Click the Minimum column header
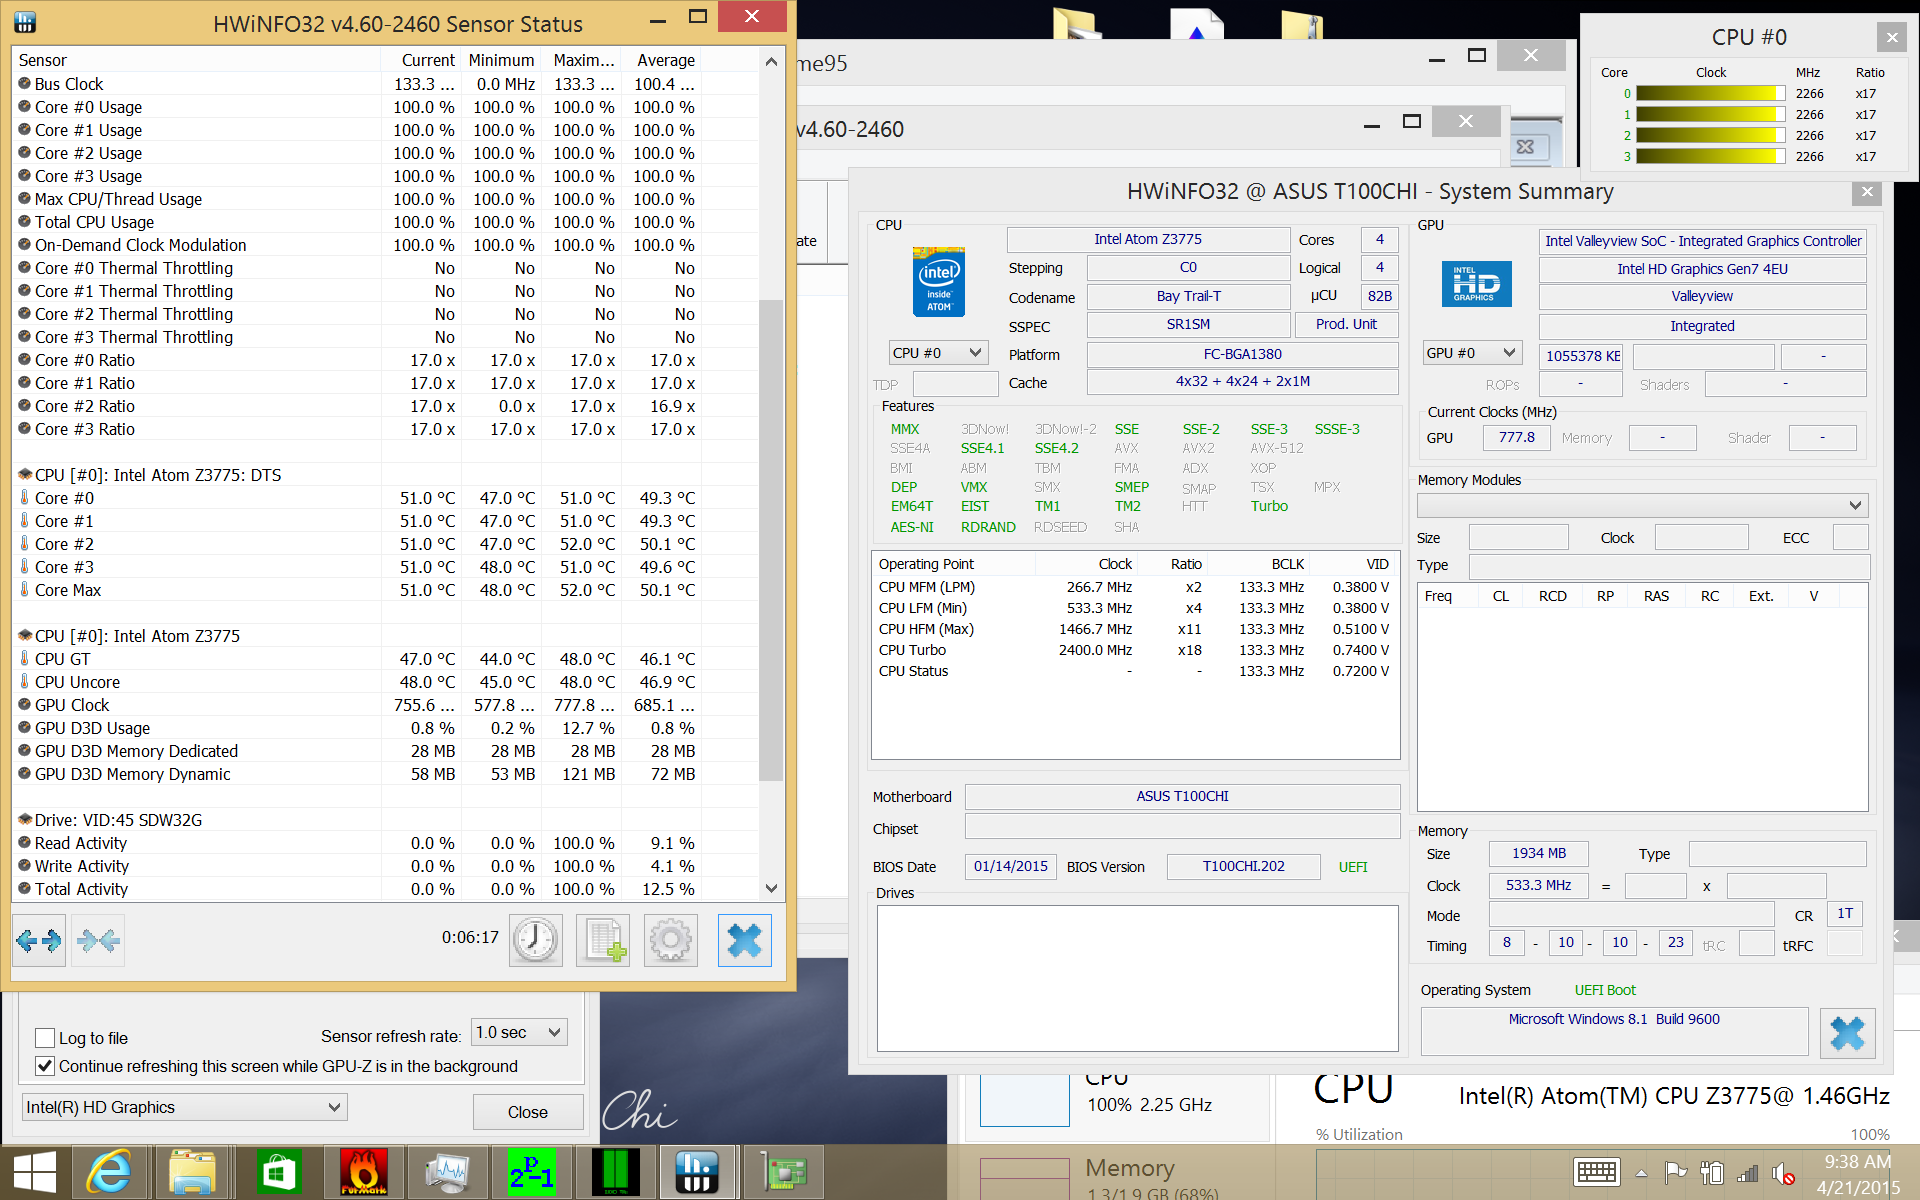Screen dimensions: 1920x1200 [x=501, y=60]
